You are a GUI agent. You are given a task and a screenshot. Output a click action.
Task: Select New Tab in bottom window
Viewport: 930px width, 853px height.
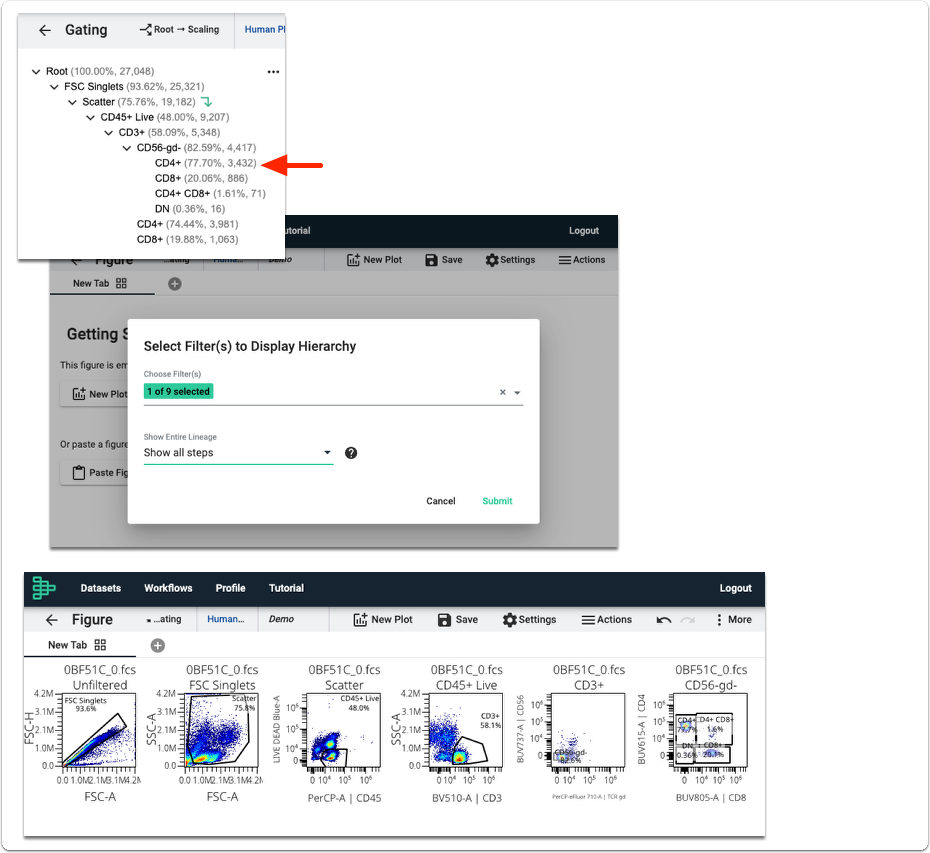point(68,645)
